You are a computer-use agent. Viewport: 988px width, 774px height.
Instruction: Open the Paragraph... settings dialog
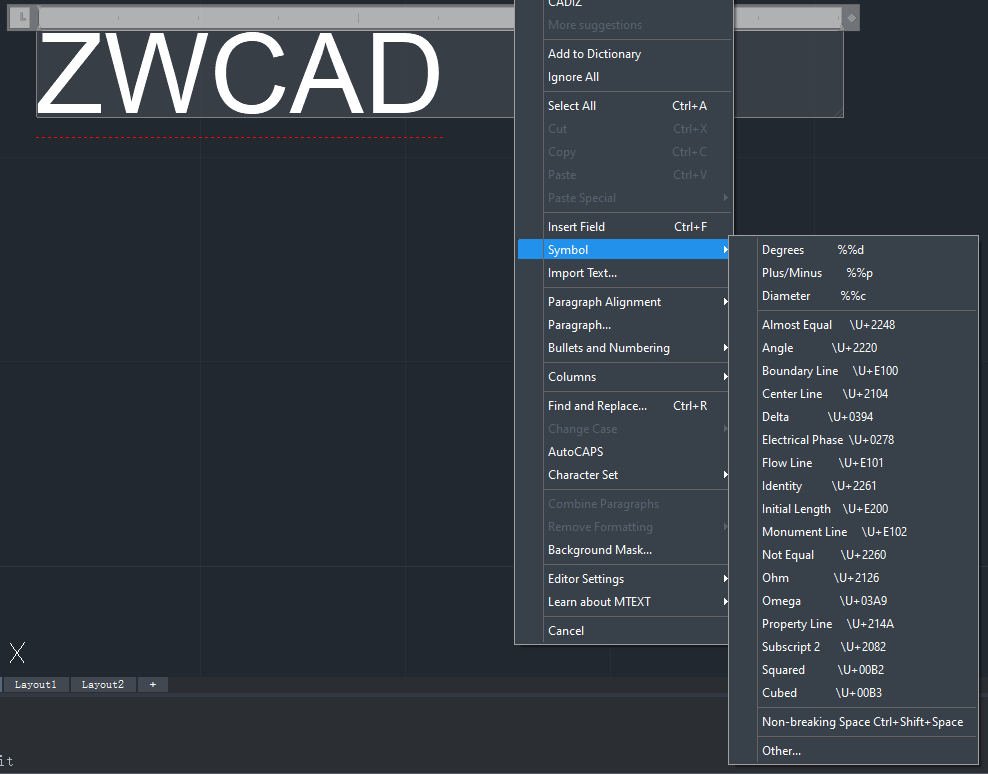624,325
